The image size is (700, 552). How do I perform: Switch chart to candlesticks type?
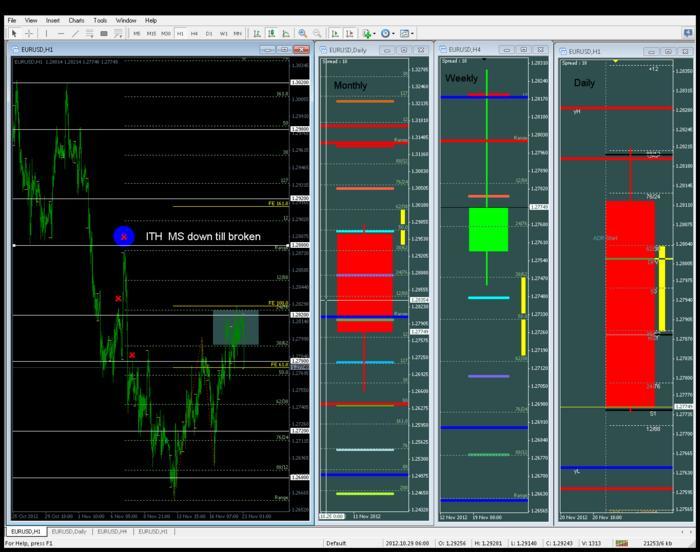point(271,33)
